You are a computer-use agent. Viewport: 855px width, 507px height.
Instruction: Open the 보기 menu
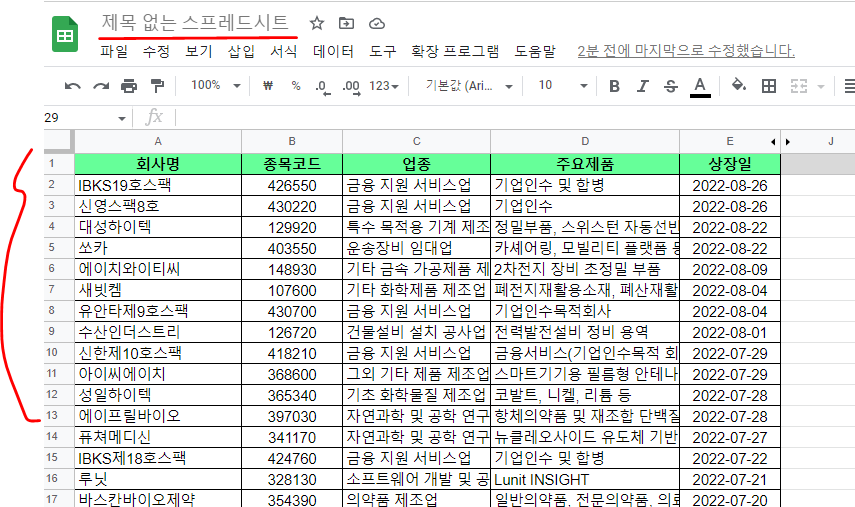[x=198, y=51]
